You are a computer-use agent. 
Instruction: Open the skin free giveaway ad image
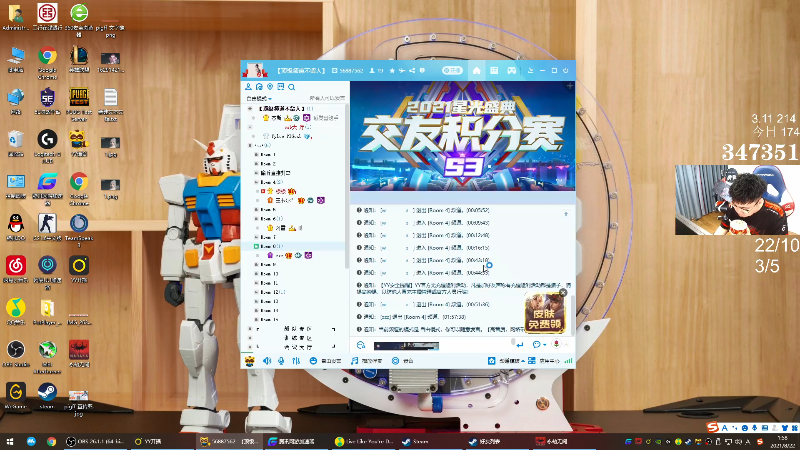pyautogui.click(x=545, y=314)
